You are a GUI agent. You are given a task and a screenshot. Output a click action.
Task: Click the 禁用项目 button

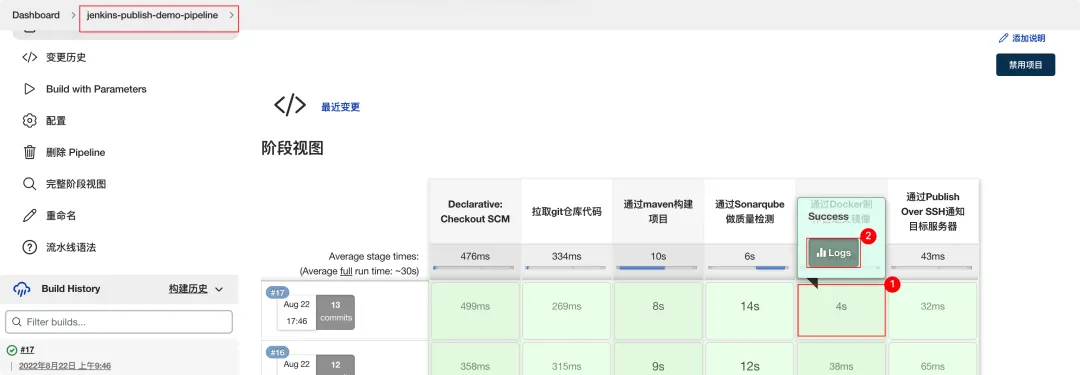1026,65
